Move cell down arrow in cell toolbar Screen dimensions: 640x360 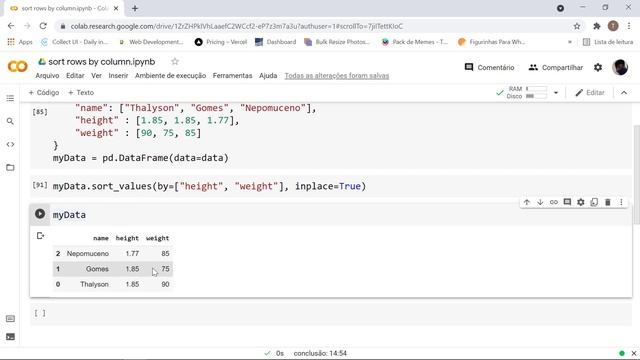coord(540,202)
